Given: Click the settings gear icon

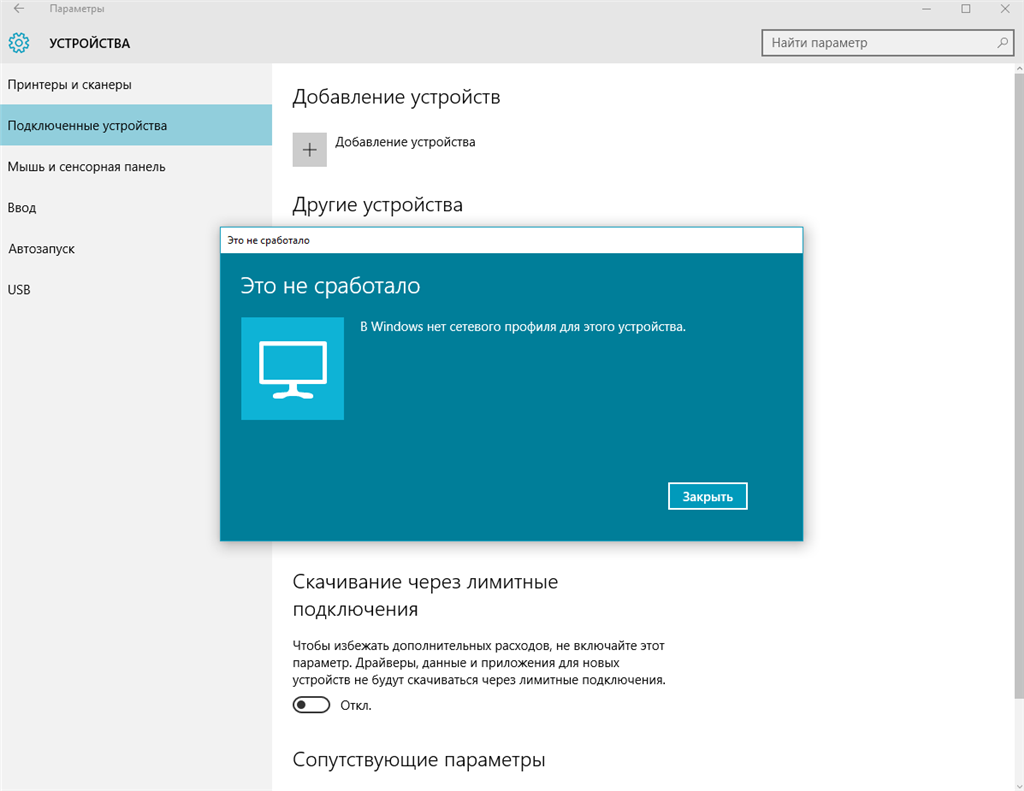Looking at the screenshot, I should pyautogui.click(x=19, y=43).
